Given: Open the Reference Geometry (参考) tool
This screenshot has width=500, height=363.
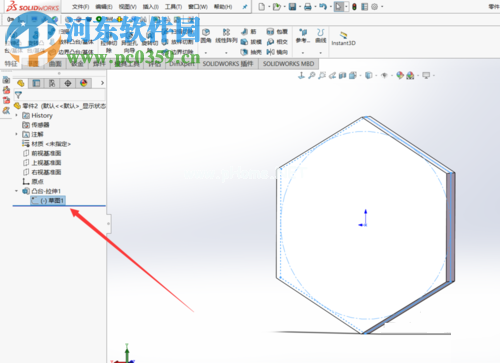Looking at the screenshot, I should point(303,36).
